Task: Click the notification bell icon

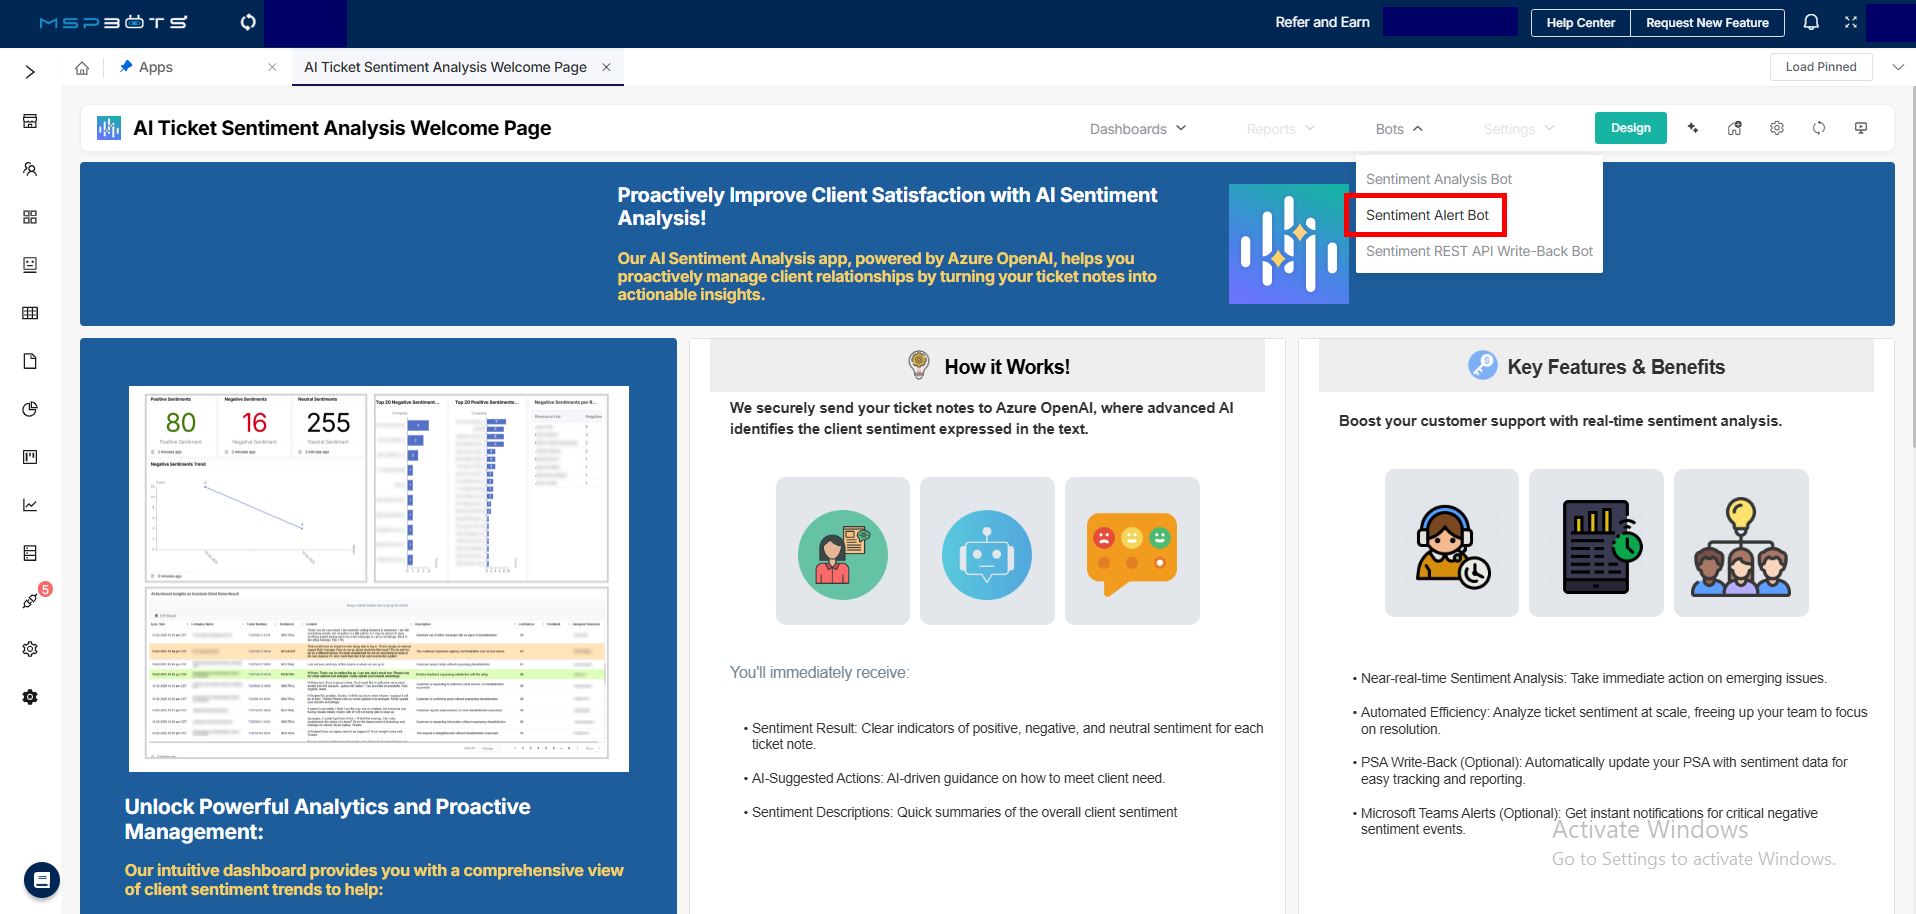Action: point(1811,22)
